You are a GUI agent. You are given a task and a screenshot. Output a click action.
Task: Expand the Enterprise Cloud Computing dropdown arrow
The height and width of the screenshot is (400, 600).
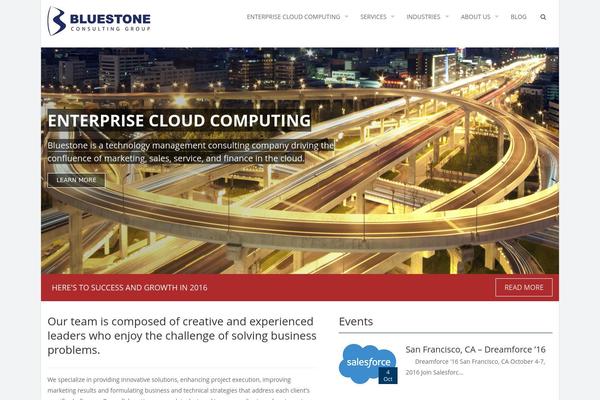pyautogui.click(x=346, y=17)
